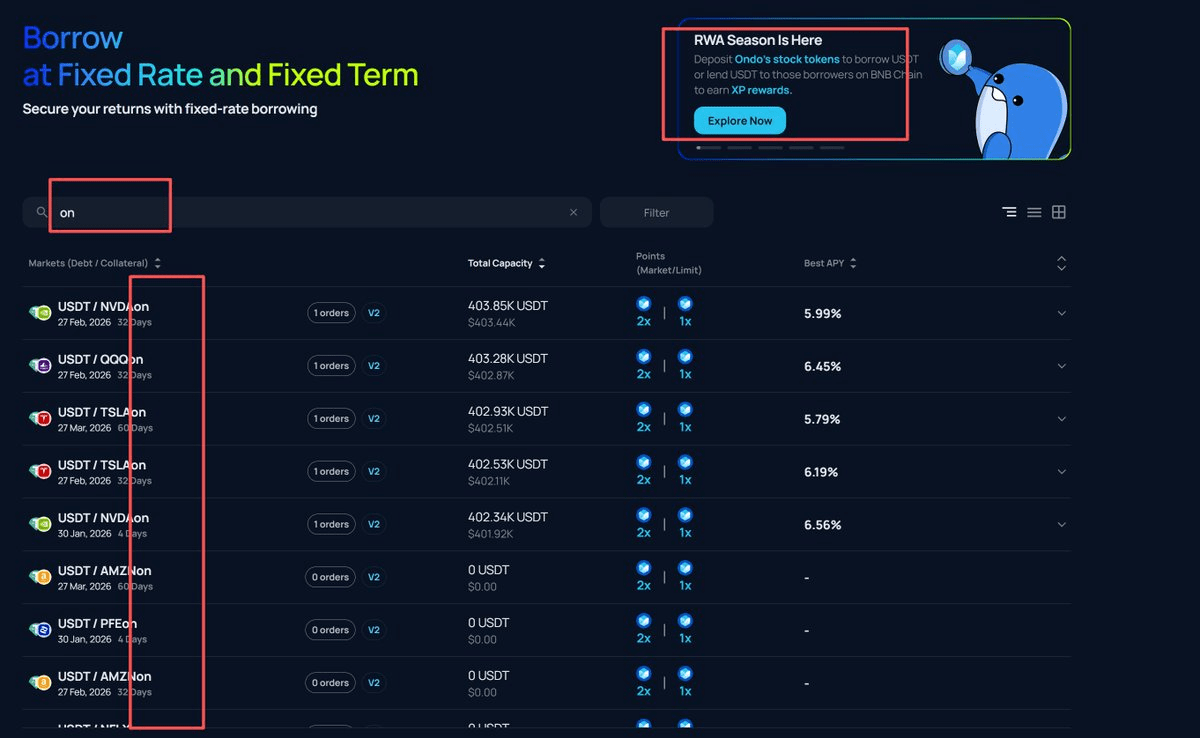This screenshot has width=1200, height=738.
Task: Click the Explore Now button
Action: [x=740, y=121]
